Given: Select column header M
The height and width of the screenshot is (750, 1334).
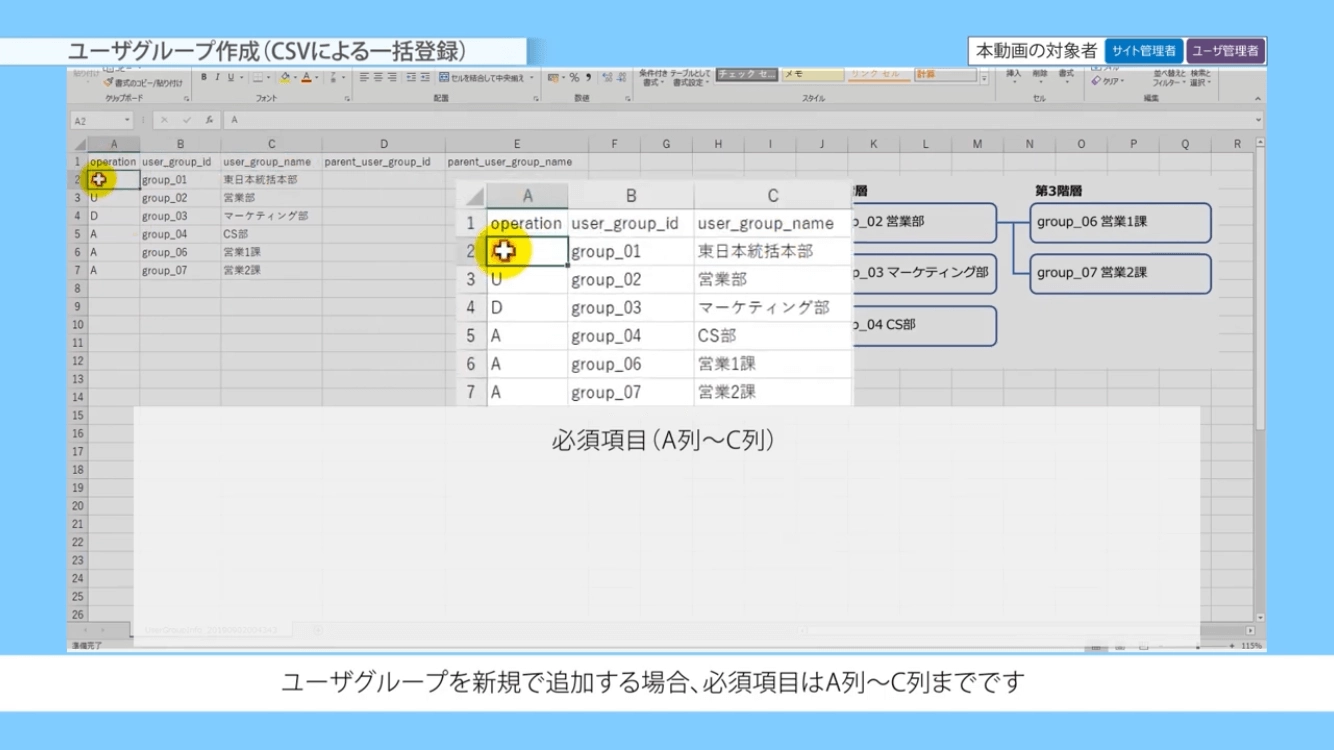Looking at the screenshot, I should 977,144.
